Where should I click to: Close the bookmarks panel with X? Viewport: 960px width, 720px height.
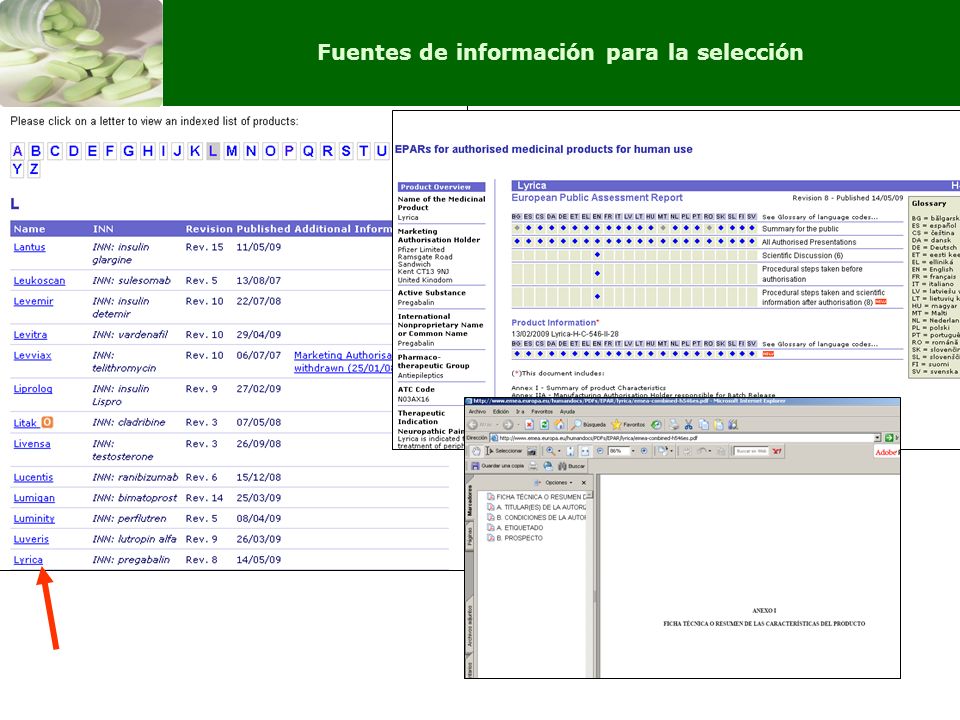click(583, 482)
